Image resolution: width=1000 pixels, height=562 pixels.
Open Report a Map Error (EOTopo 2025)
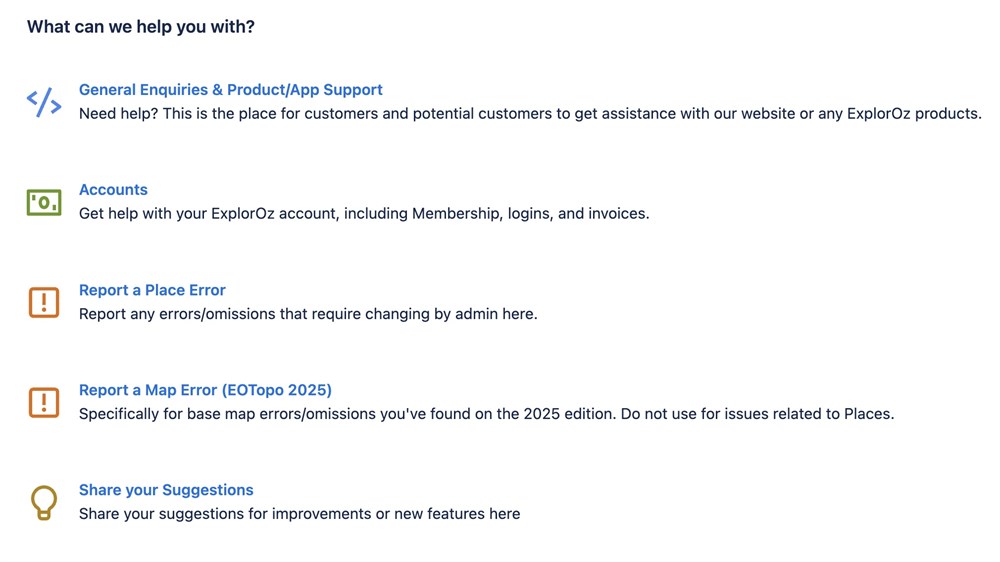[x=205, y=390]
